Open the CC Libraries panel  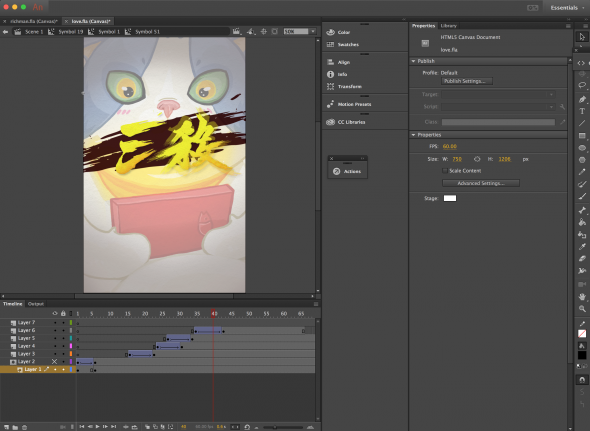coord(345,122)
